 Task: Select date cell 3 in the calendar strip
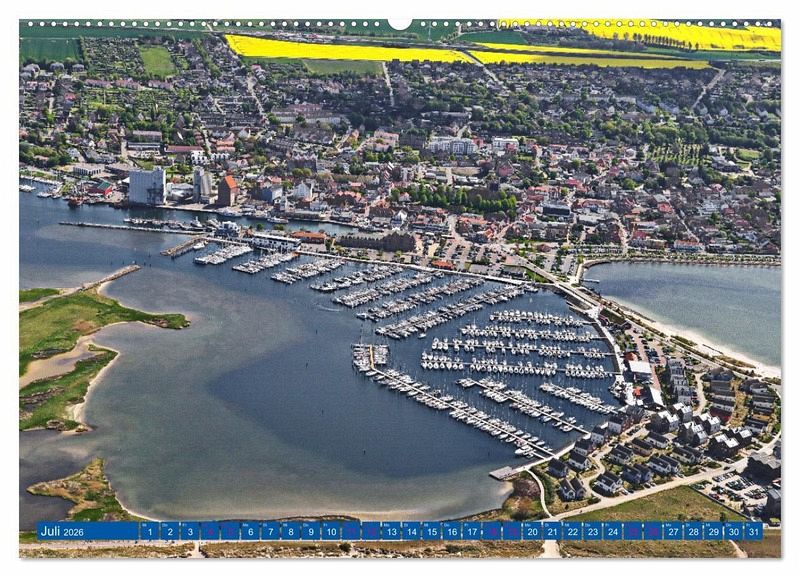pyautogui.click(x=190, y=531)
